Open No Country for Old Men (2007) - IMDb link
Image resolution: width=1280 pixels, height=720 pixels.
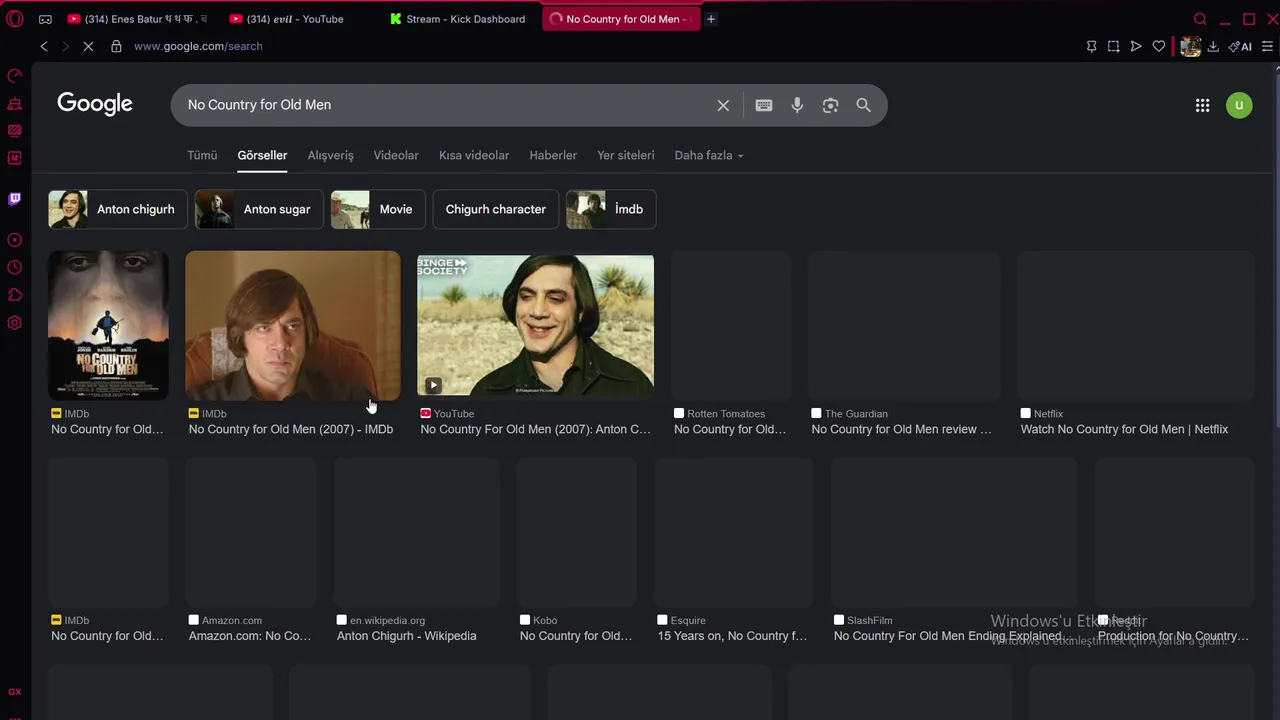coord(291,429)
